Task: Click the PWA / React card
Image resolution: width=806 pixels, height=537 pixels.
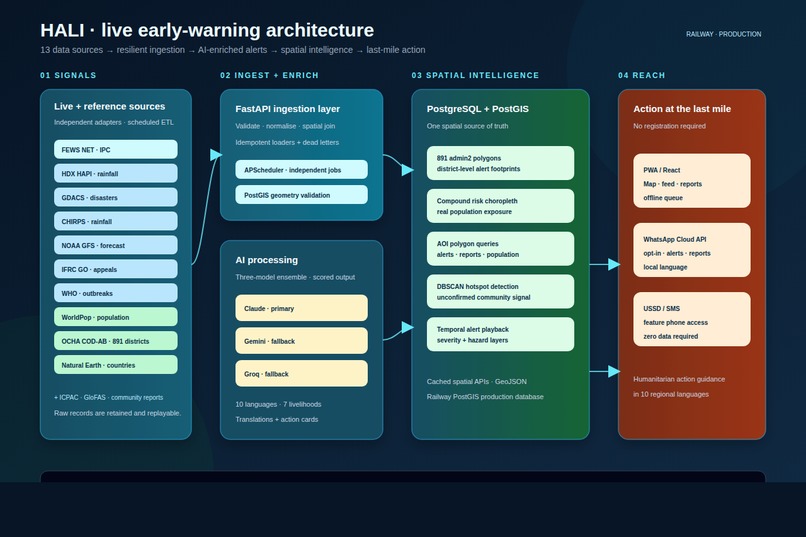Action: click(x=691, y=181)
